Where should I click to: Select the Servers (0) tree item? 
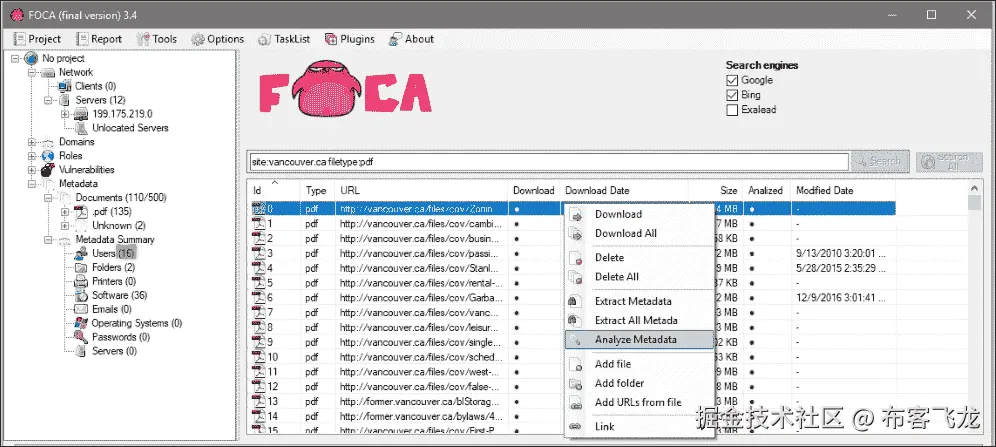pyautogui.click(x=114, y=351)
